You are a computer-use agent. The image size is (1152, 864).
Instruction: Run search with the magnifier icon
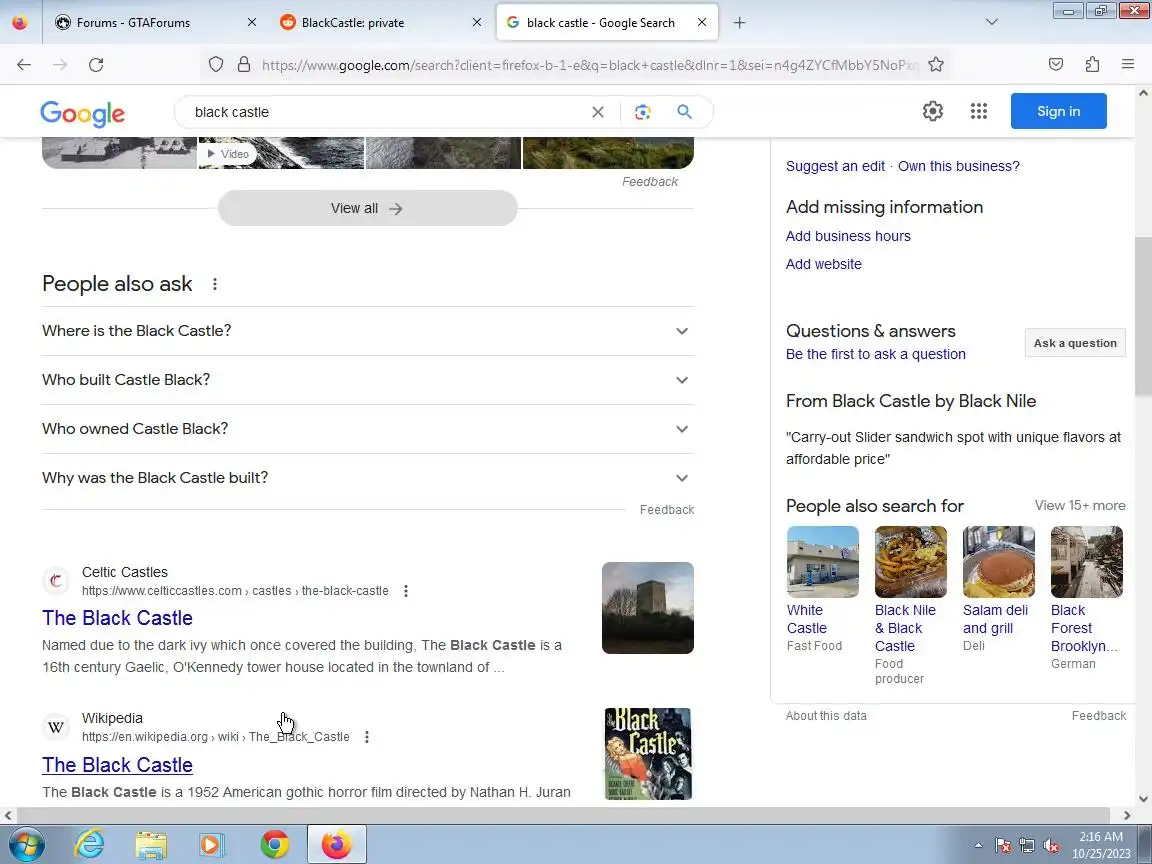coord(684,112)
